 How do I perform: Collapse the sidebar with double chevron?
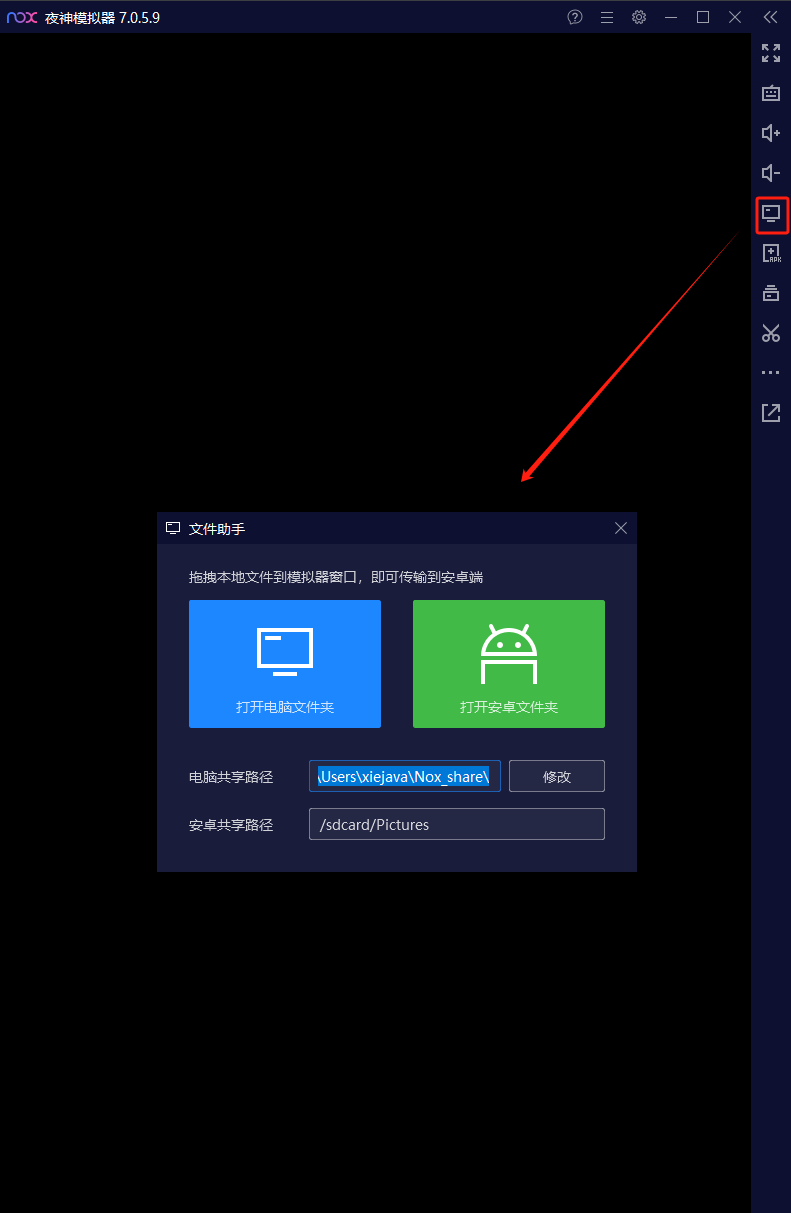pyautogui.click(x=770, y=17)
